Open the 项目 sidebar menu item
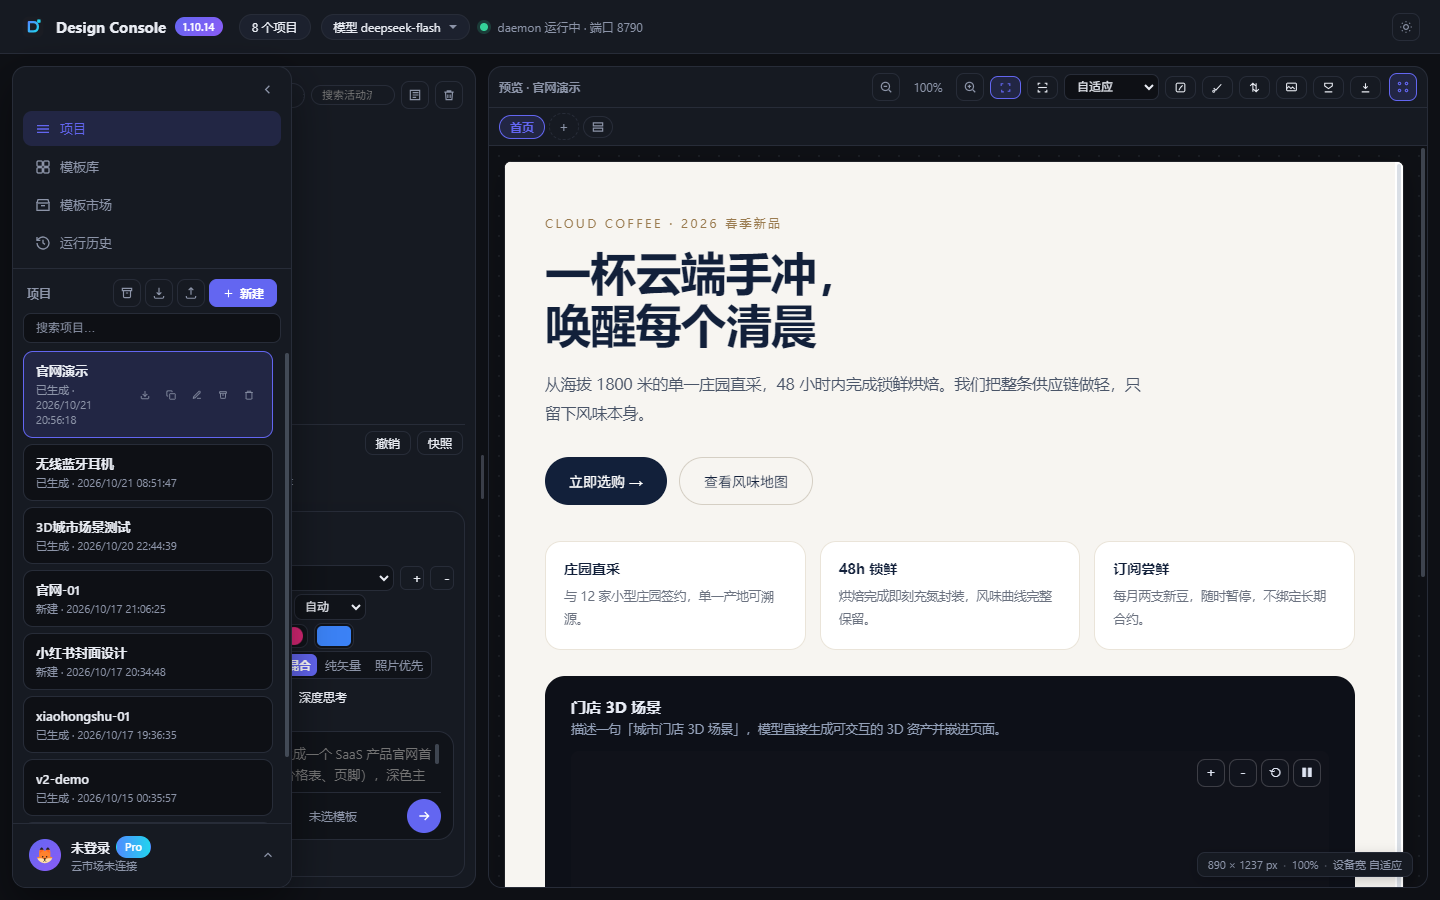 152,129
